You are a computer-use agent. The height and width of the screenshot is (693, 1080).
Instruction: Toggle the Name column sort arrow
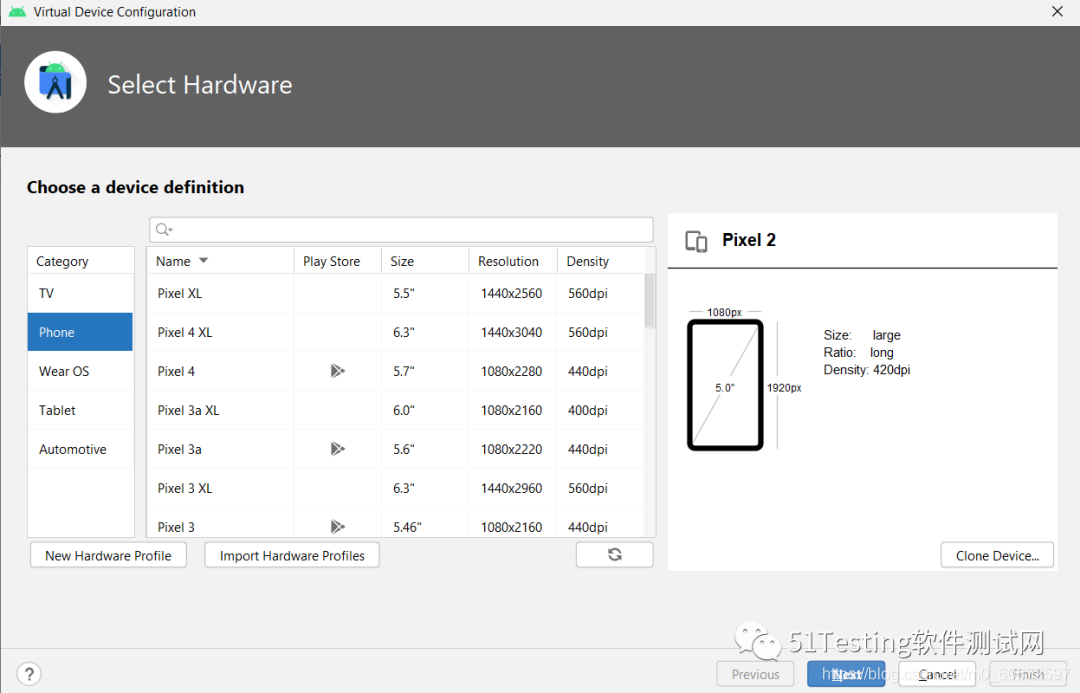tap(203, 260)
